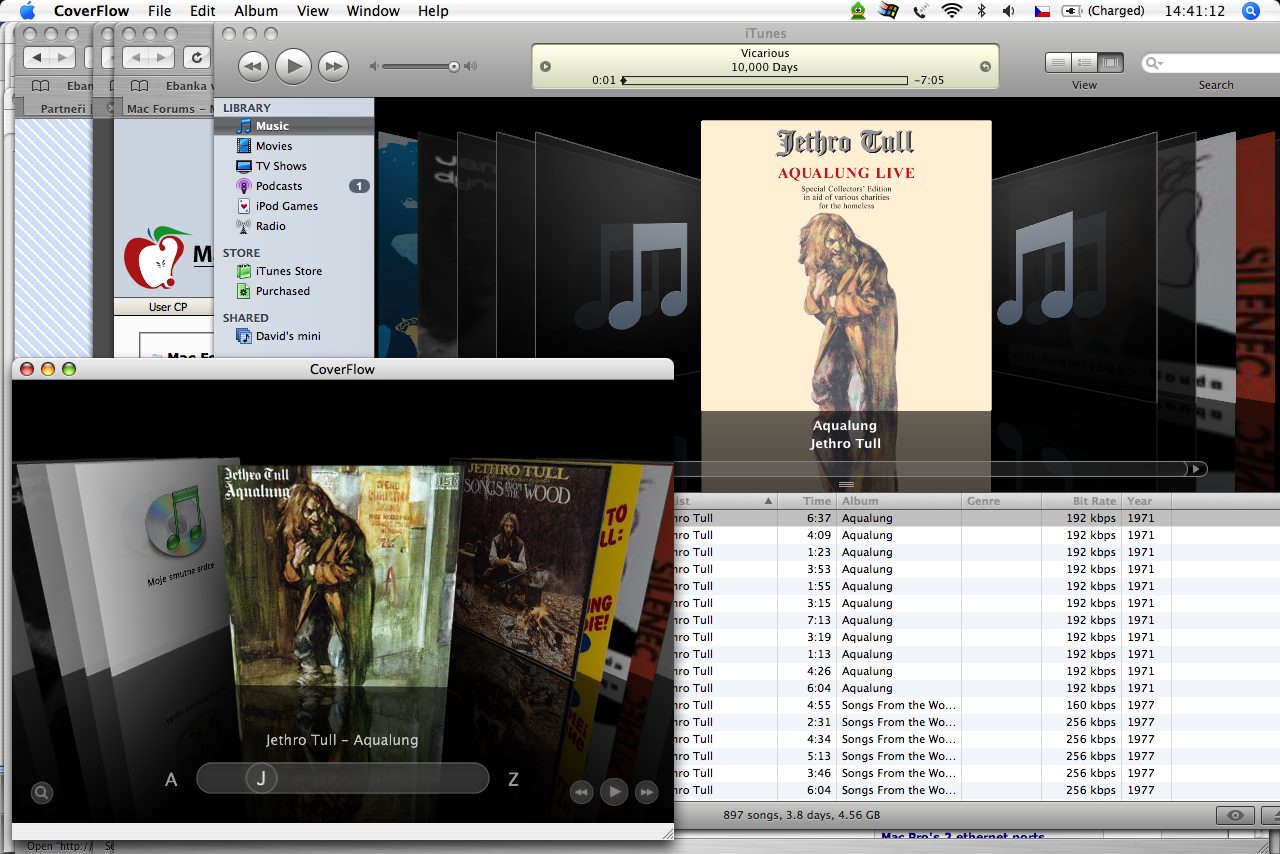This screenshot has height=854, width=1280.
Task: Click the iTunes previous track button
Action: coord(253,66)
